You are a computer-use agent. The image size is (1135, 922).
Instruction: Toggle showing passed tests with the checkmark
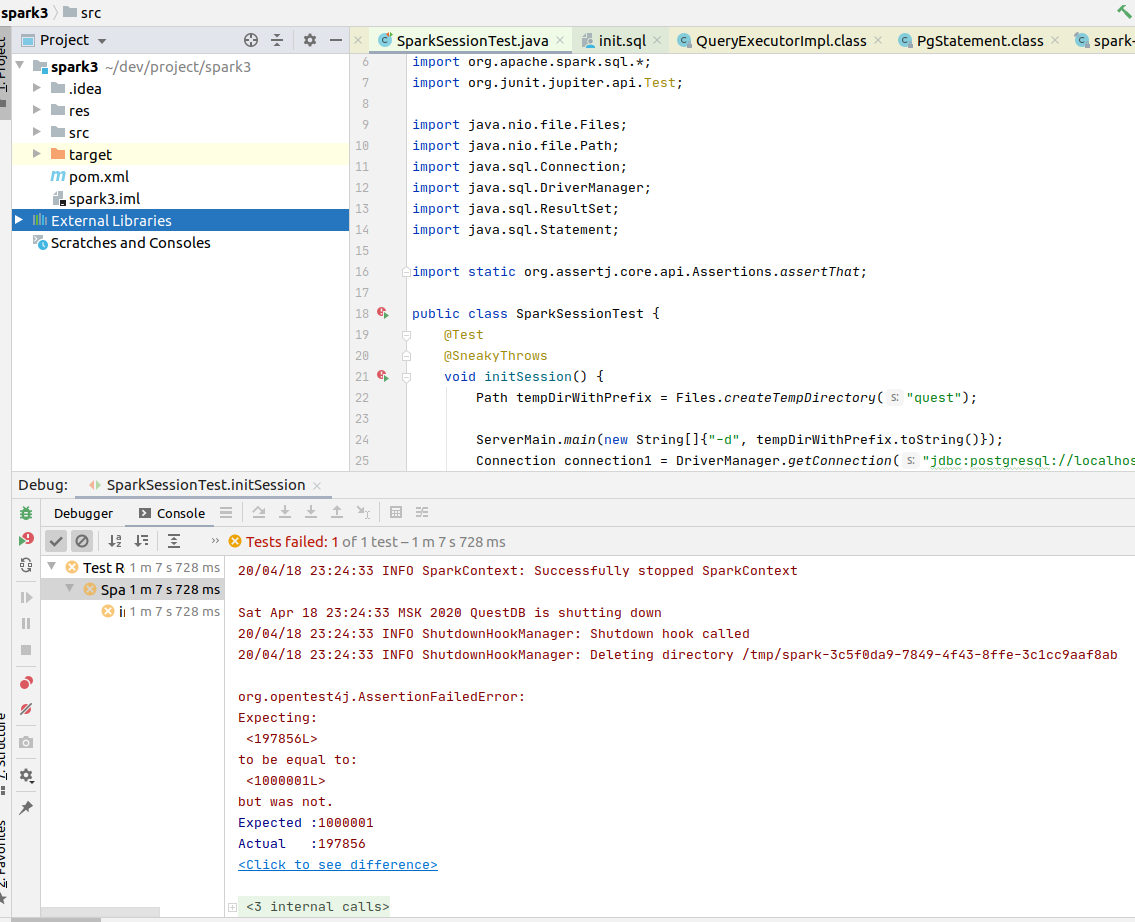pyautogui.click(x=56, y=540)
